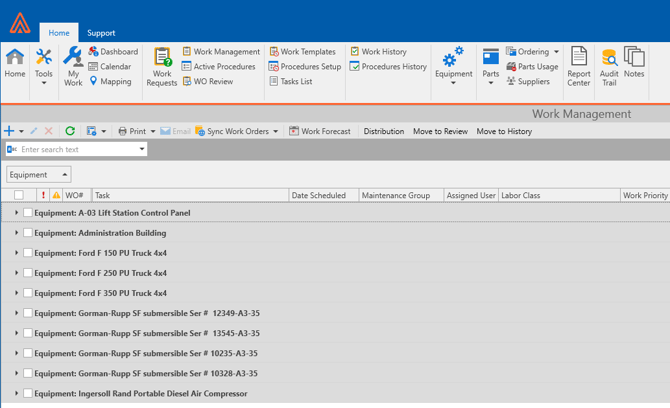Click the Move to Review button
Screen dimensions: 670x408
pos(440,131)
